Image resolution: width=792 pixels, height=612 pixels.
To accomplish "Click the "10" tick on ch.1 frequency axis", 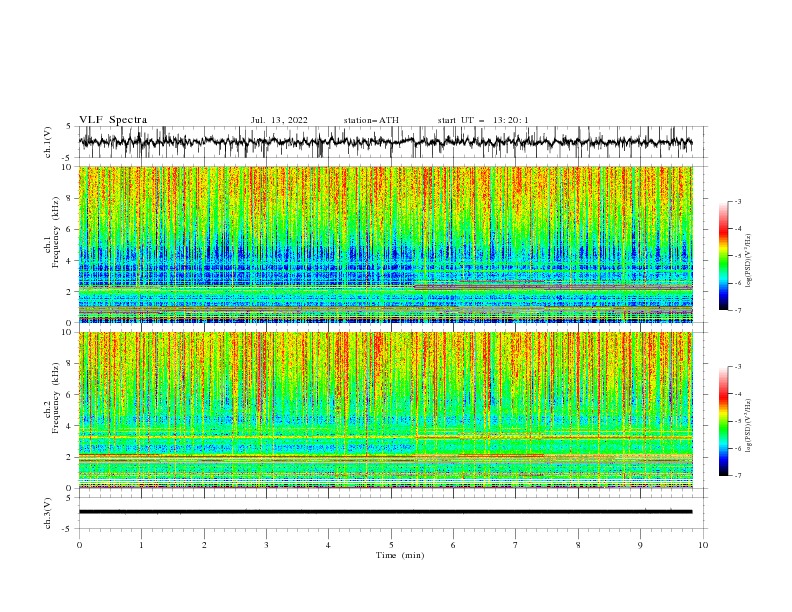I will [68, 167].
